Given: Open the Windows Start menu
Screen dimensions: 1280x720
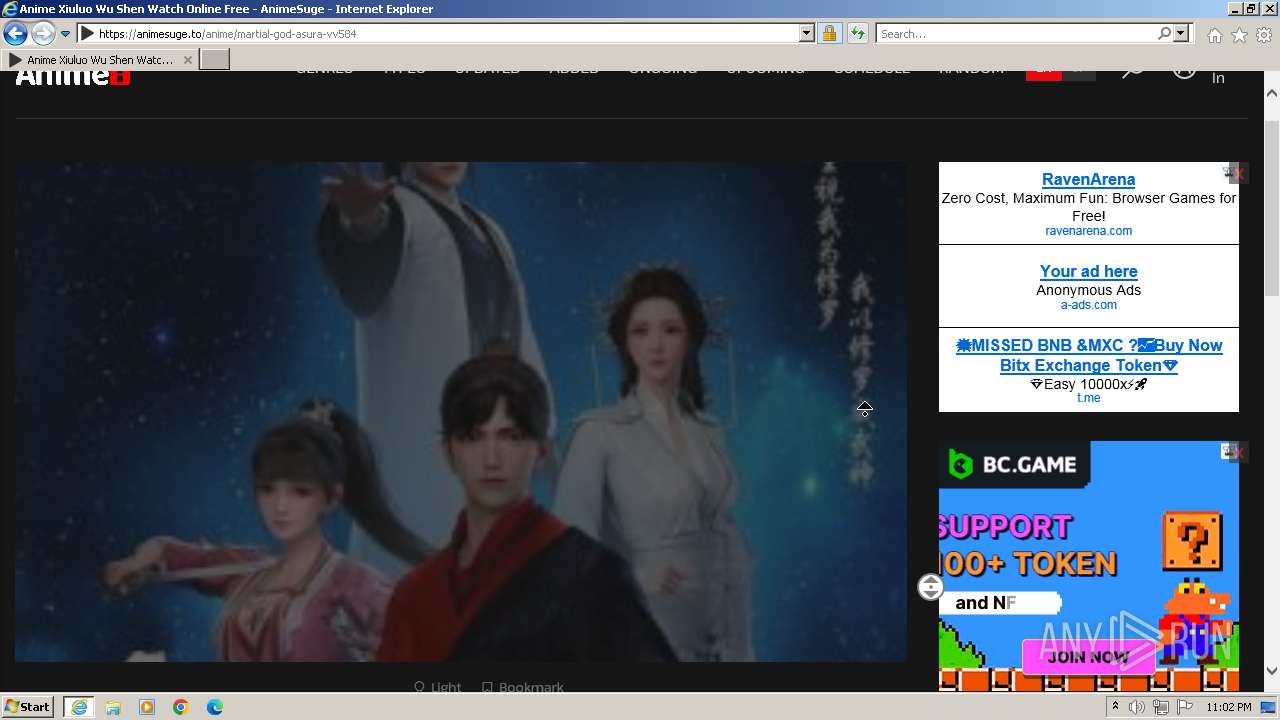Looking at the screenshot, I should click(27, 706).
